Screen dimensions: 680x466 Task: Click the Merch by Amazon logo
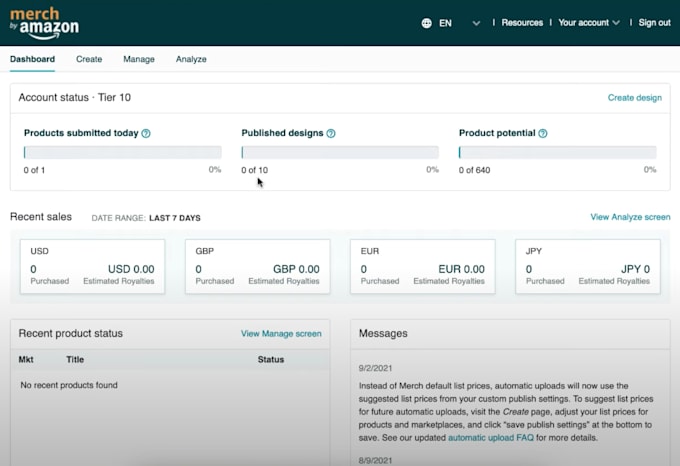tap(44, 23)
